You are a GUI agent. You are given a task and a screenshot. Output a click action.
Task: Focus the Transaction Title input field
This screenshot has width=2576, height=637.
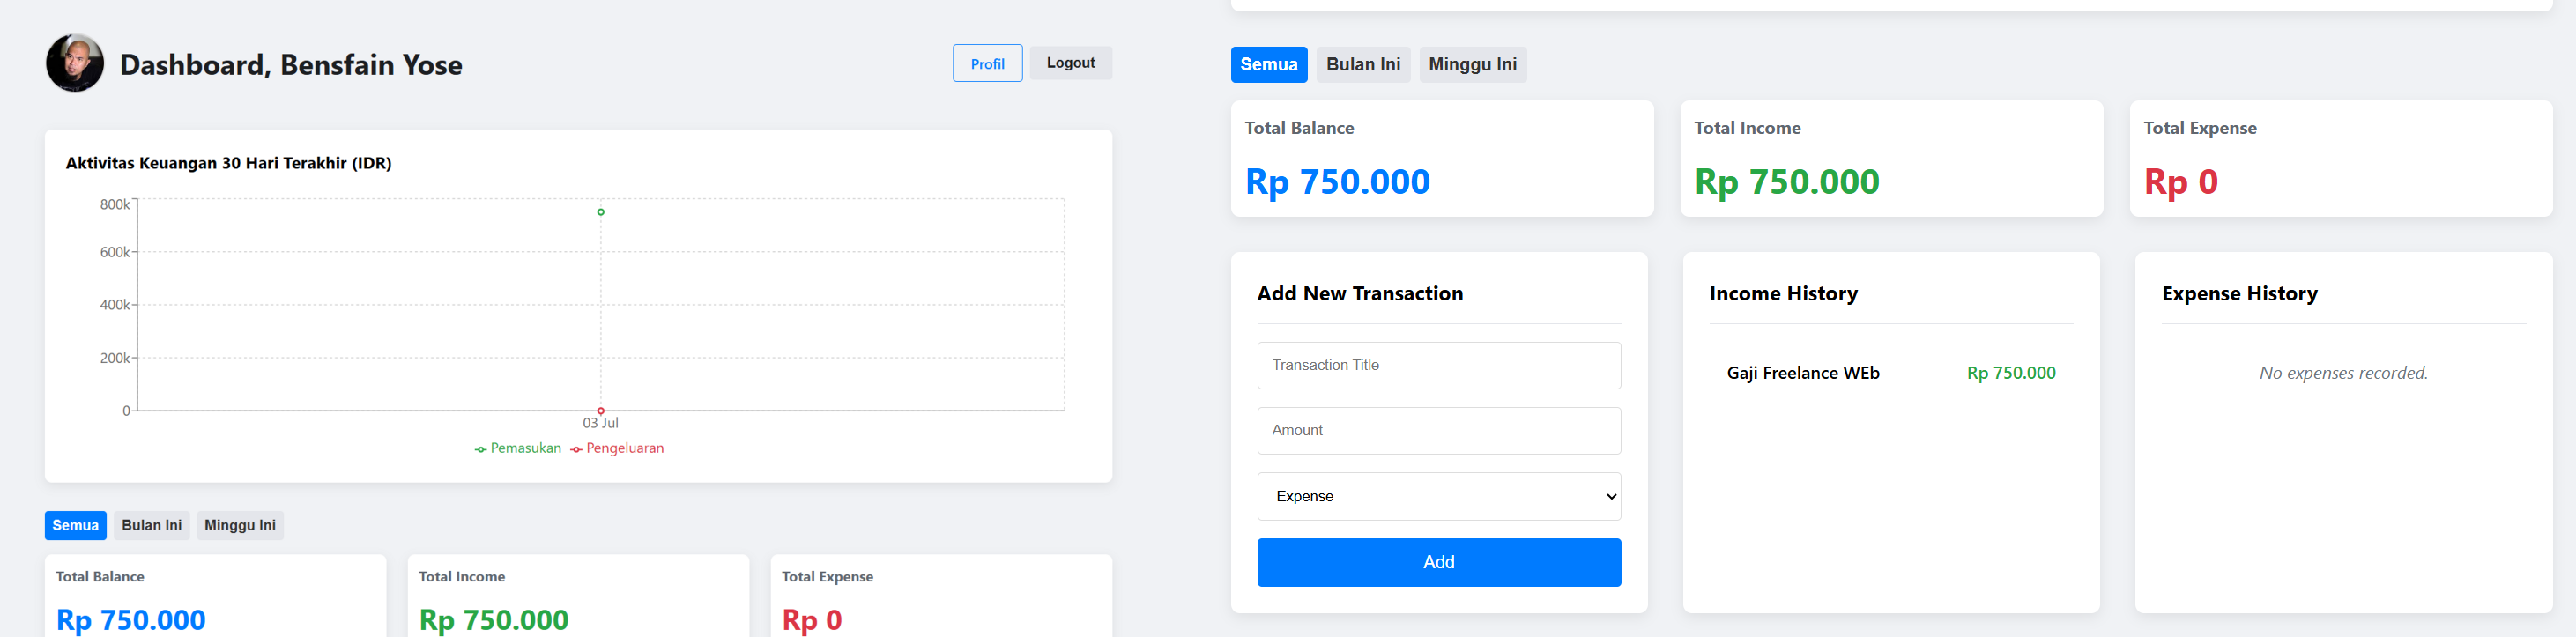[1438, 365]
